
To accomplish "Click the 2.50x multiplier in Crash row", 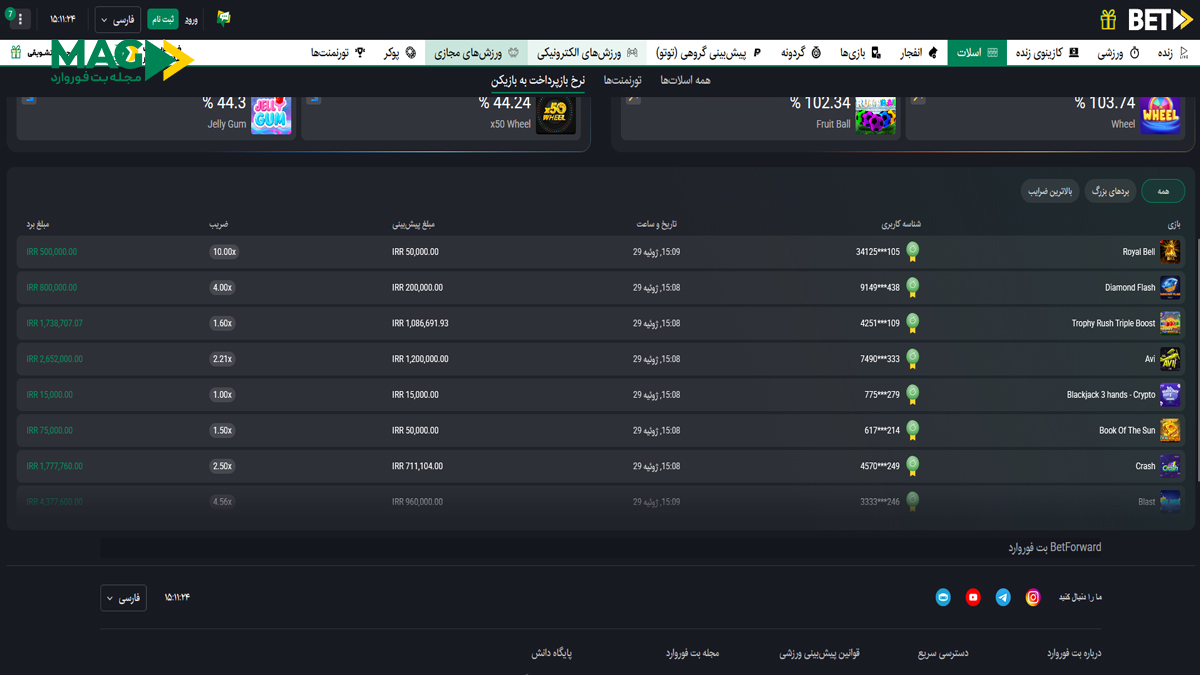I will click(222, 466).
